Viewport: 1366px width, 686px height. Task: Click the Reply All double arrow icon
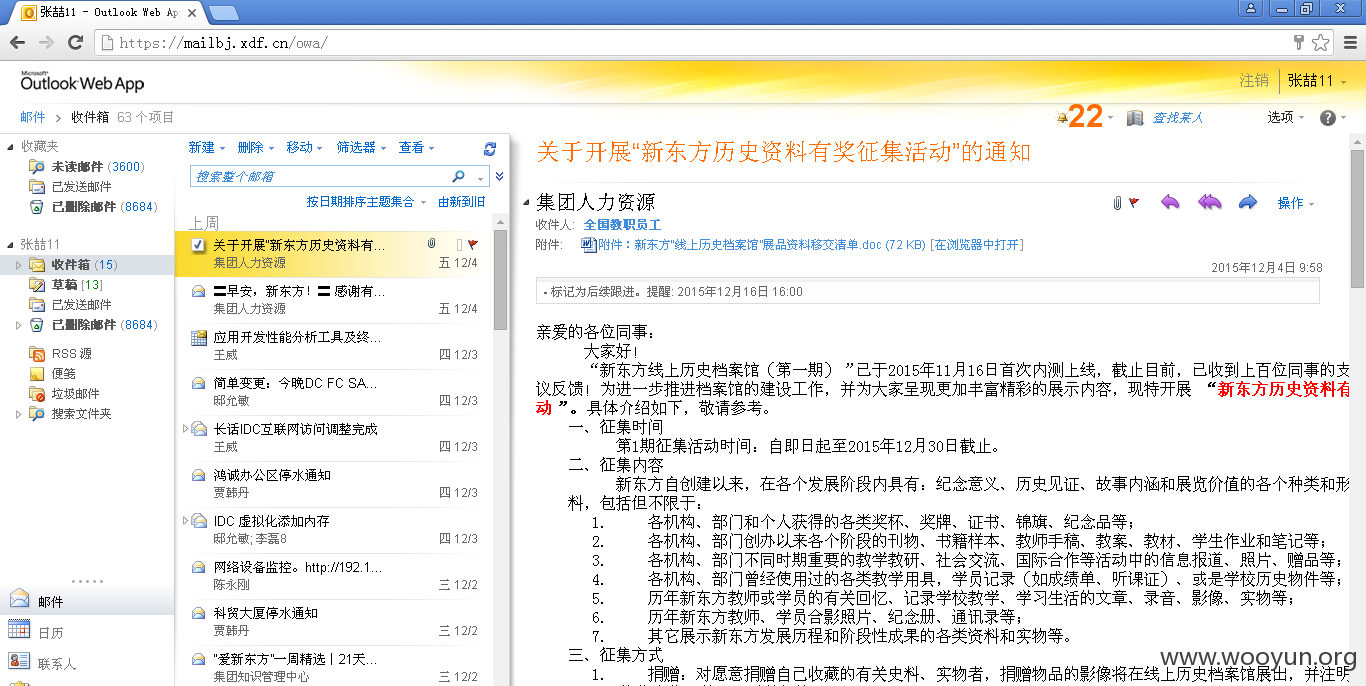point(1210,203)
